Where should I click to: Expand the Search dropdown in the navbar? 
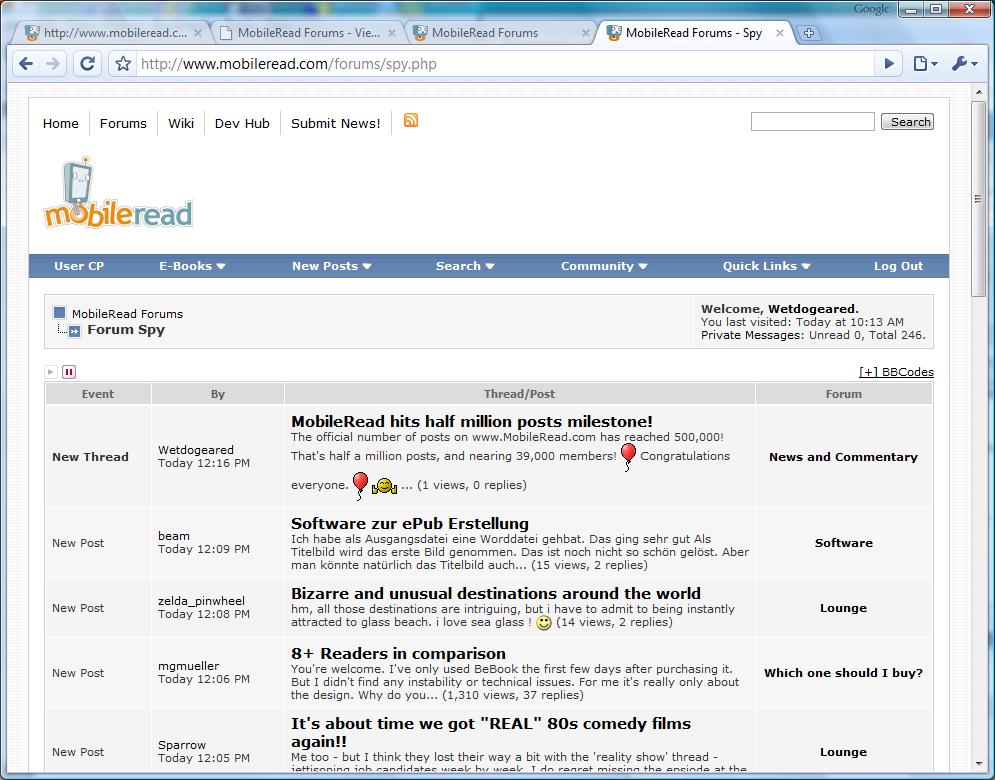[465, 266]
